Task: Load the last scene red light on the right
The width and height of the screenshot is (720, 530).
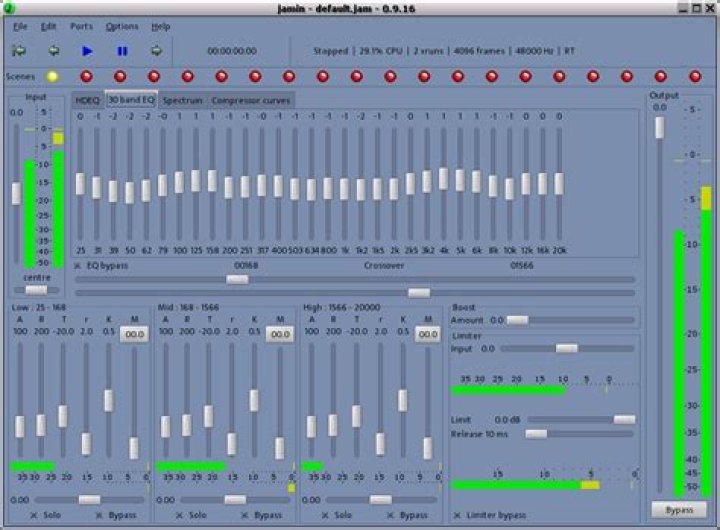Action: click(x=695, y=77)
